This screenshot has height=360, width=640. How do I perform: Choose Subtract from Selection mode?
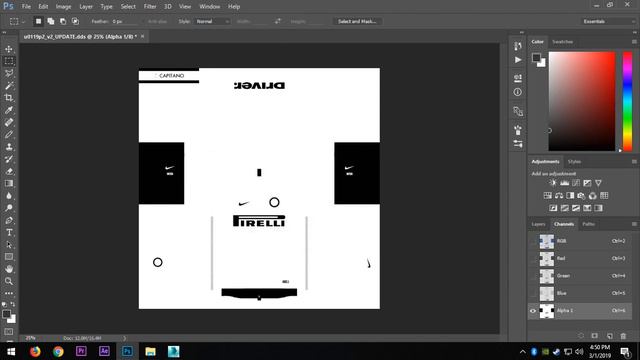coord(63,21)
